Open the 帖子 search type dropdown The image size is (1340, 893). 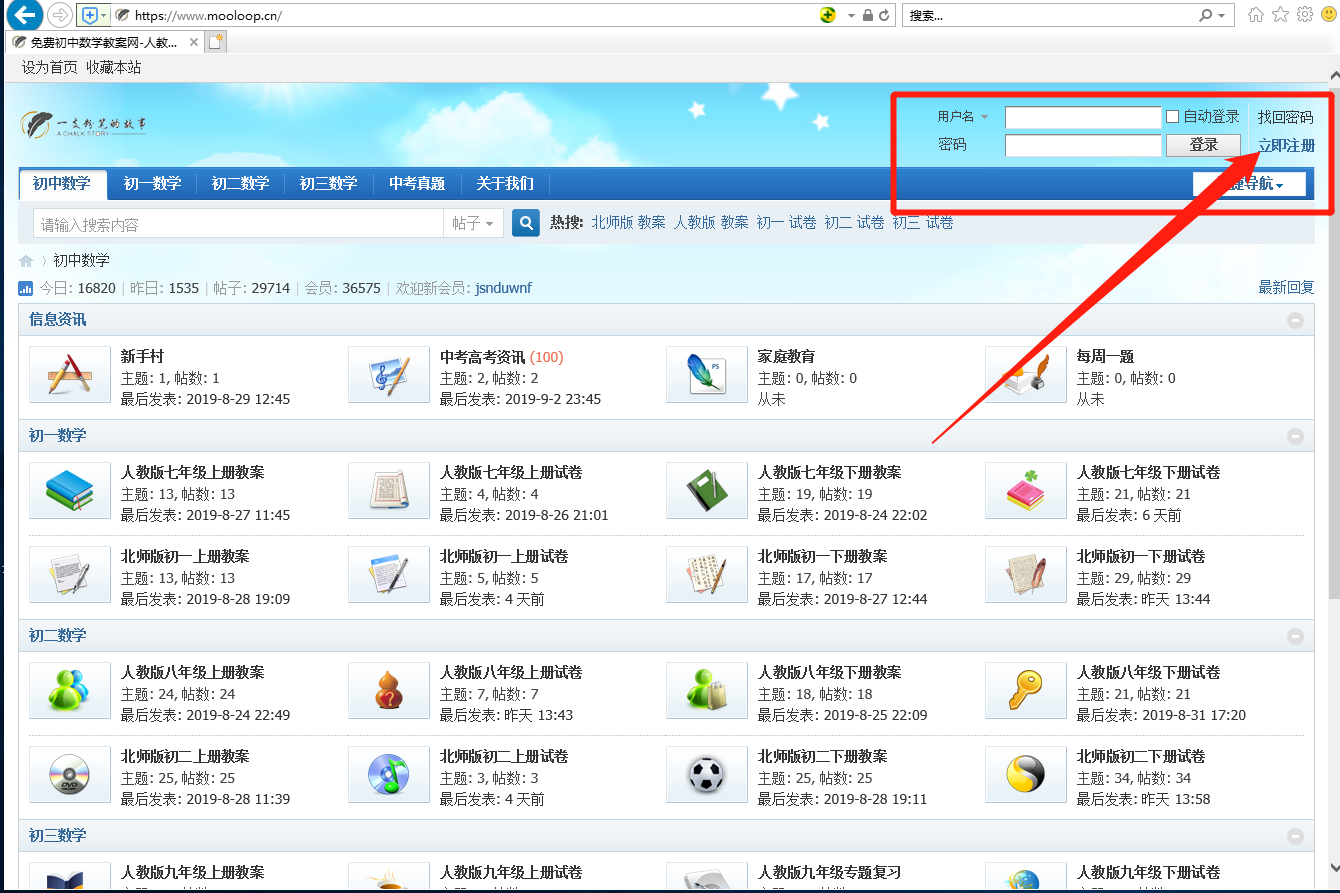coord(473,223)
